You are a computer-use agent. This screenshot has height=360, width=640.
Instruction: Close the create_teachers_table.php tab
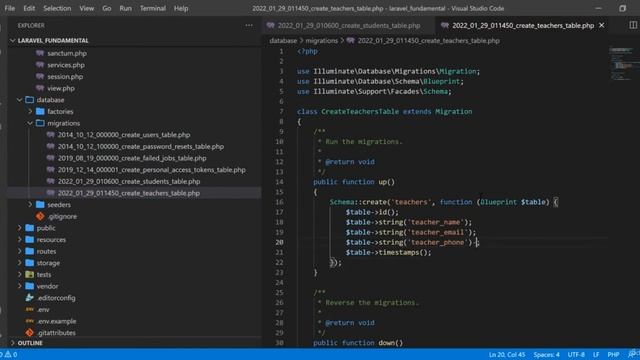tap(602, 25)
